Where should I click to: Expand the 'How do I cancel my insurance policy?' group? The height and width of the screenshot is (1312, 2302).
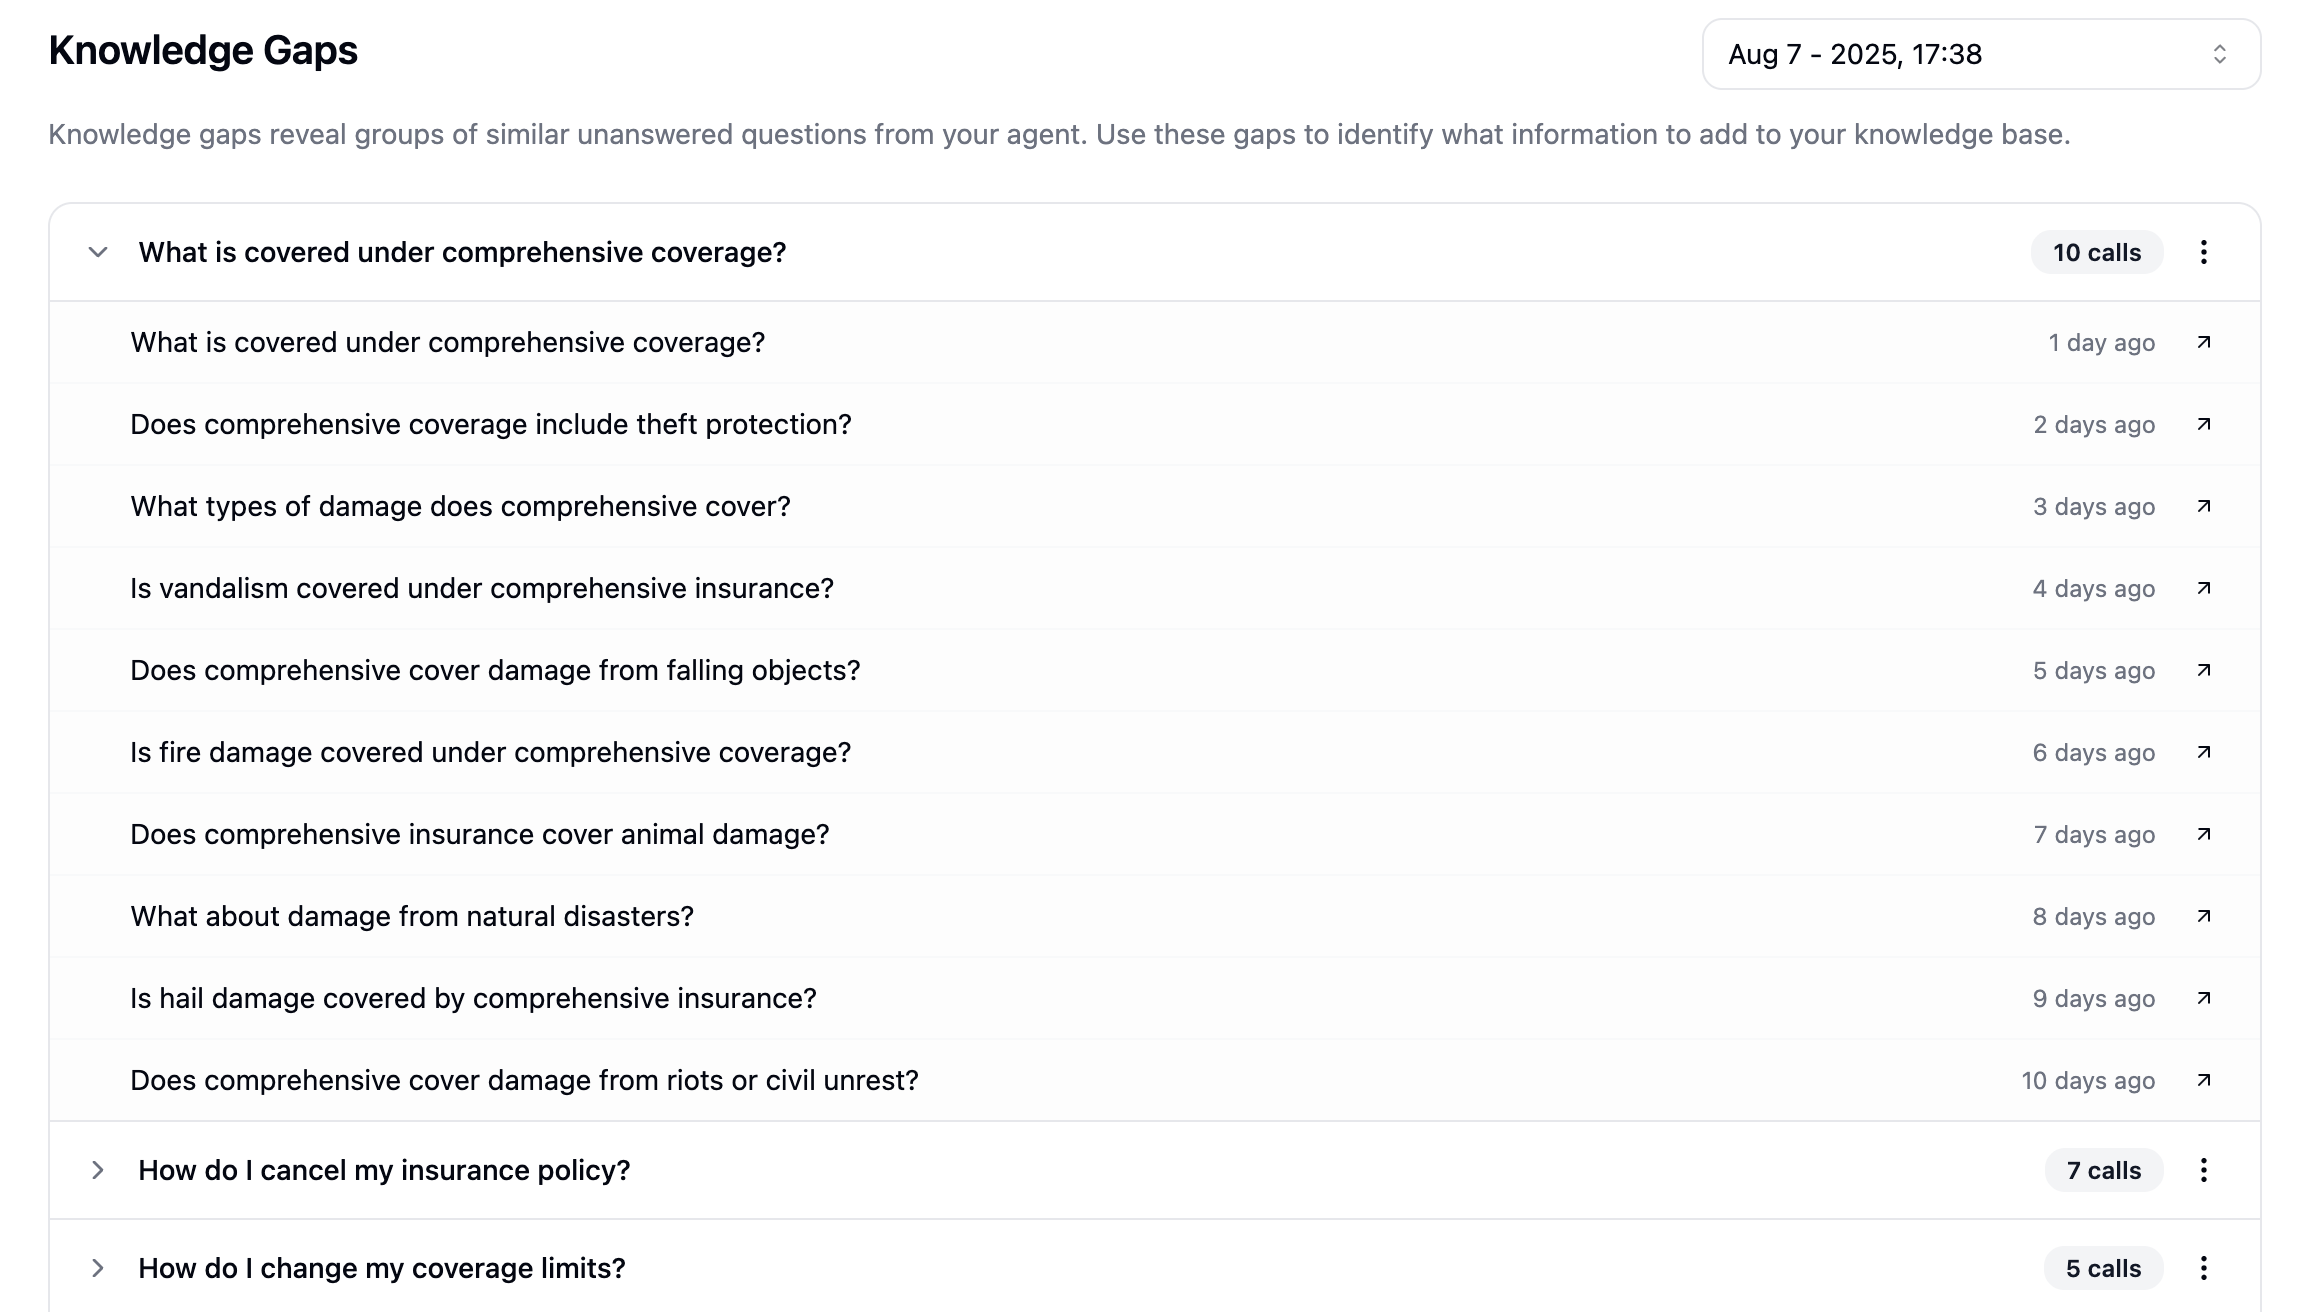click(98, 1171)
